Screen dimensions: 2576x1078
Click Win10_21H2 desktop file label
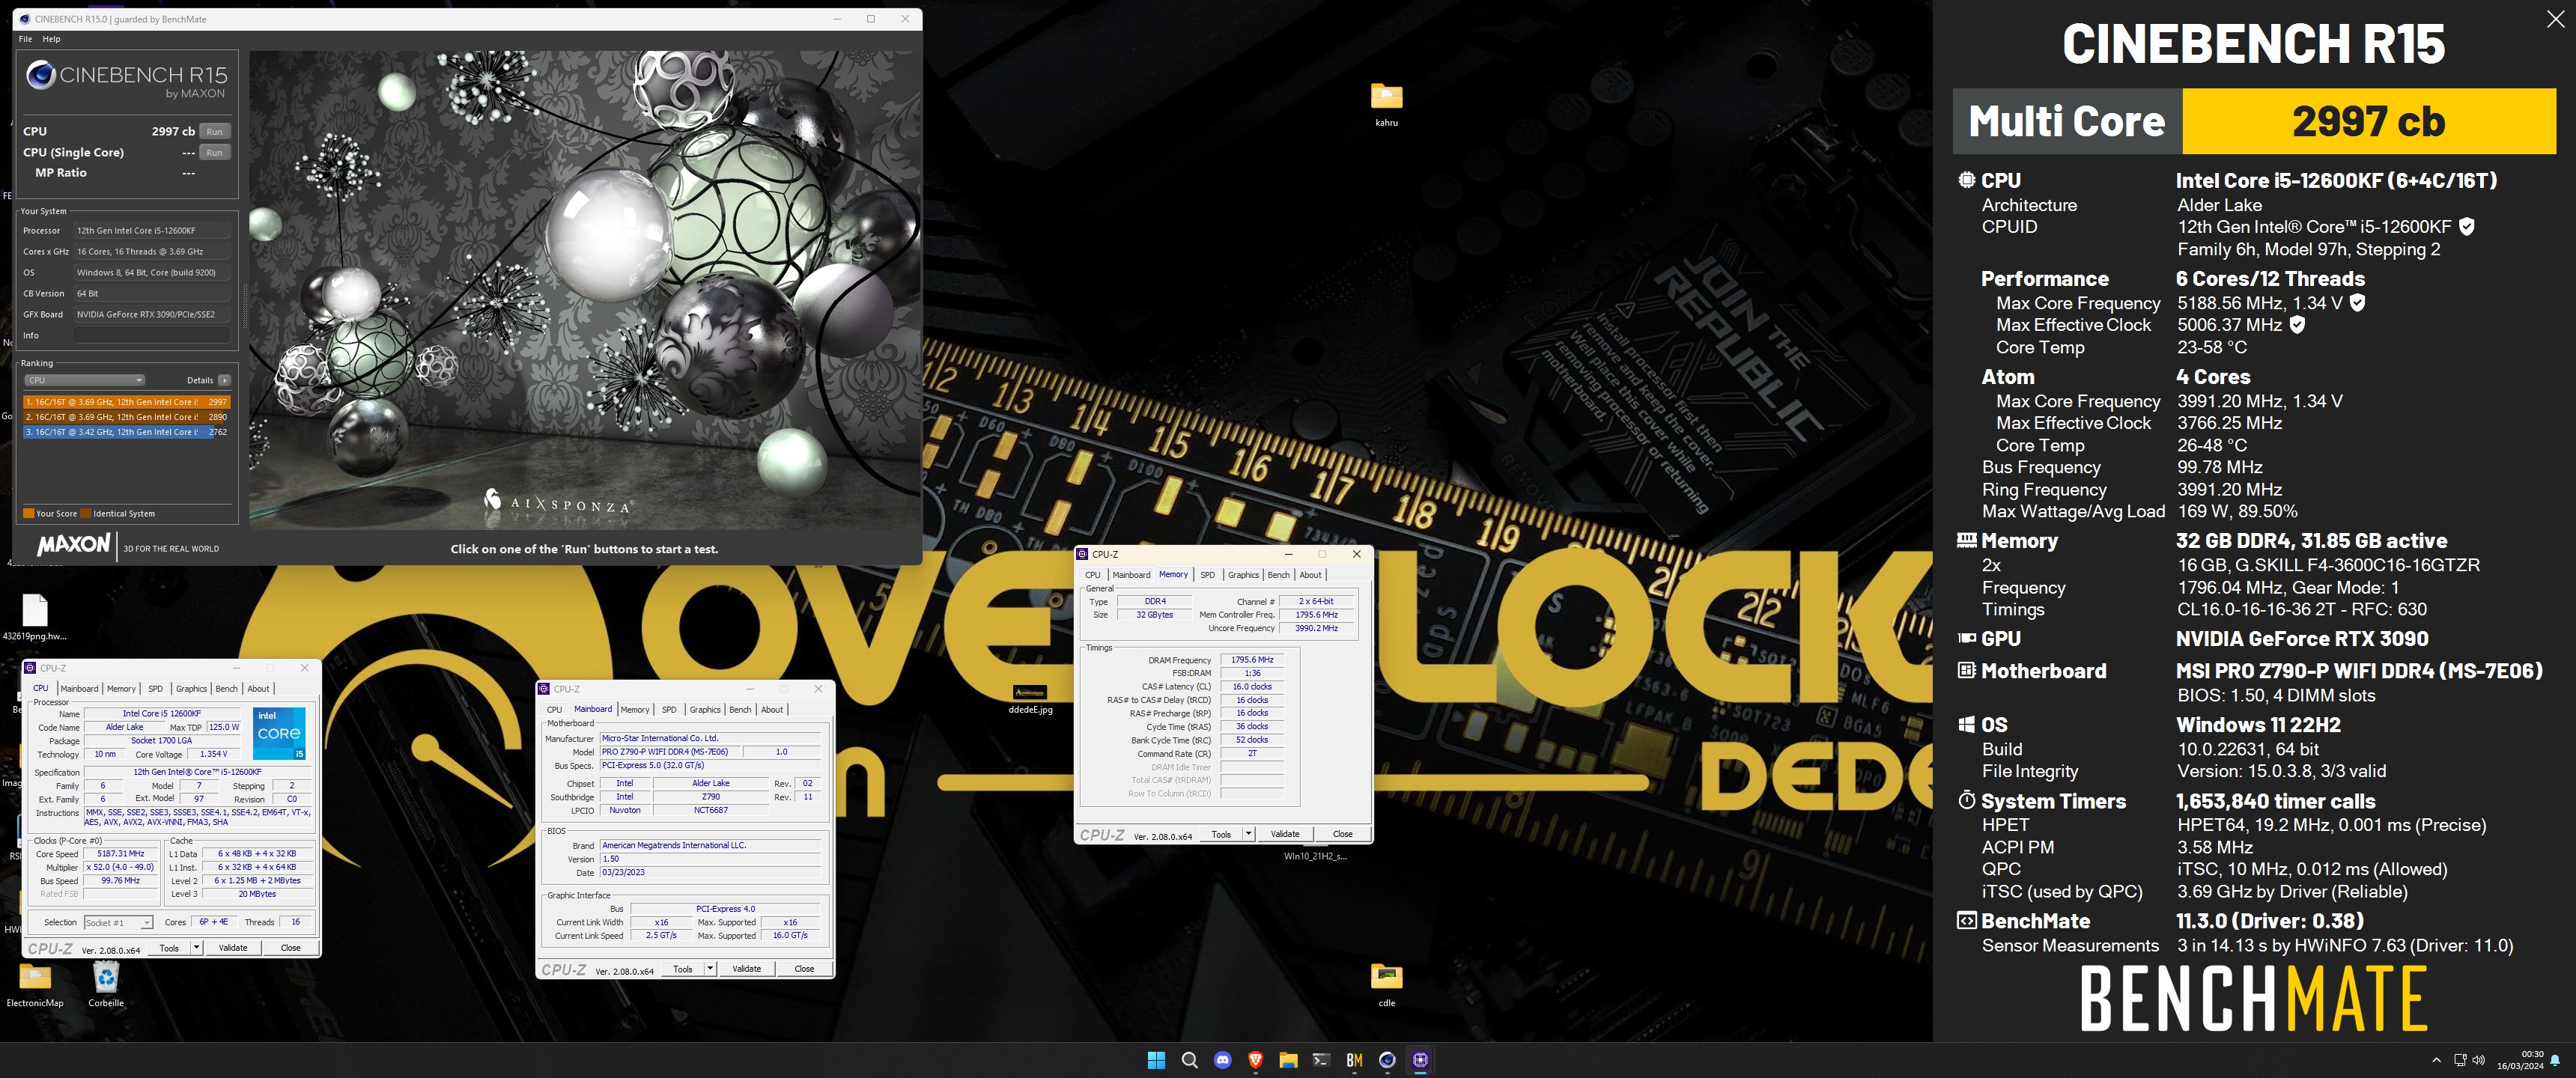point(1315,856)
